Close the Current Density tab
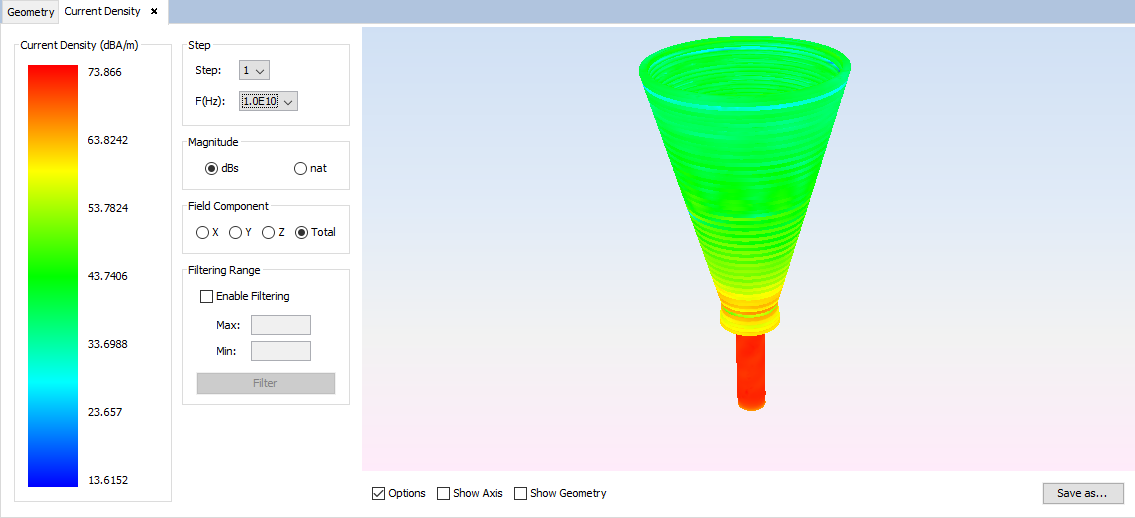The height and width of the screenshot is (518, 1135). (x=154, y=12)
